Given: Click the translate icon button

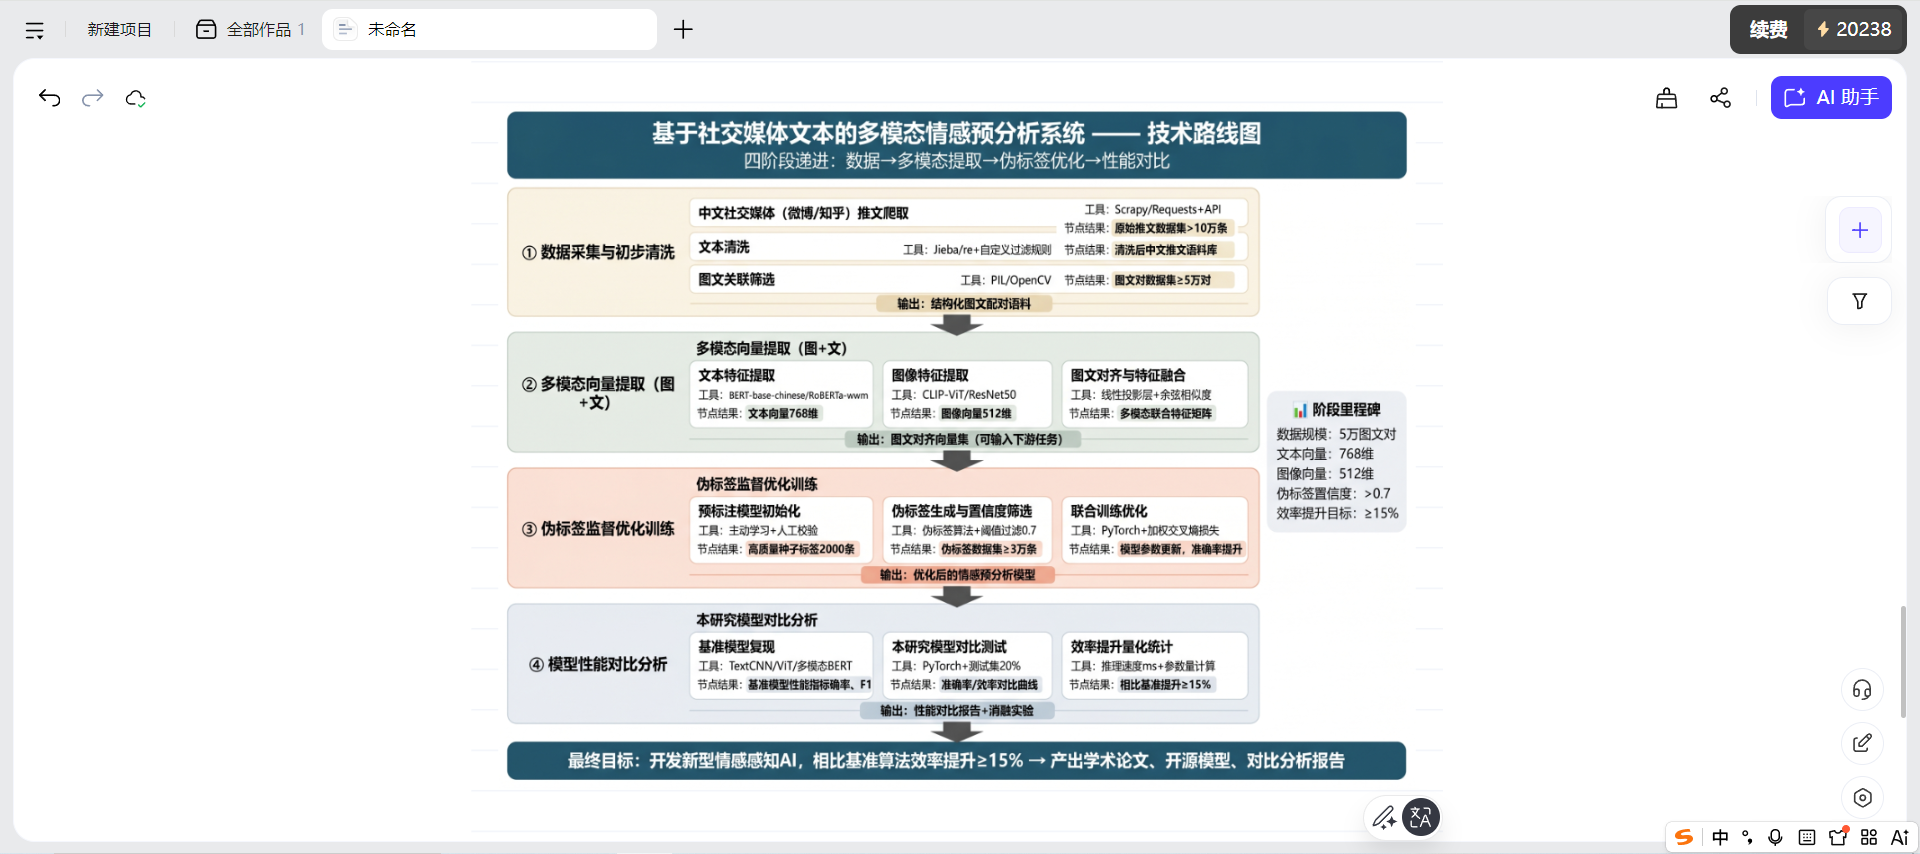Looking at the screenshot, I should click(x=1421, y=817).
